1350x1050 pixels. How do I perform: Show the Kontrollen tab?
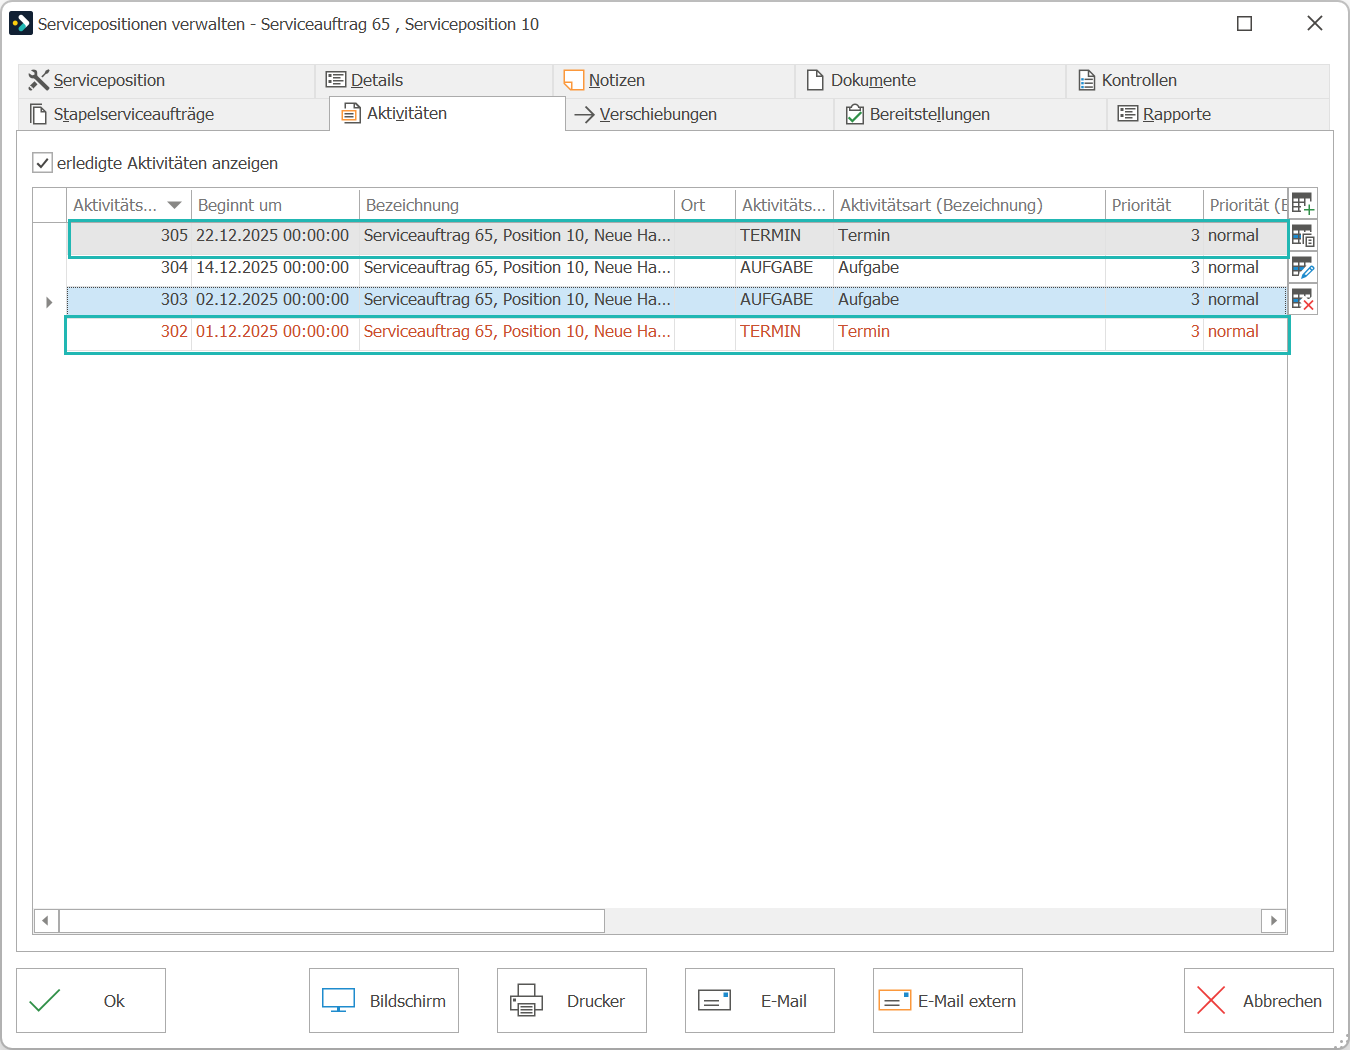[x=1198, y=81]
